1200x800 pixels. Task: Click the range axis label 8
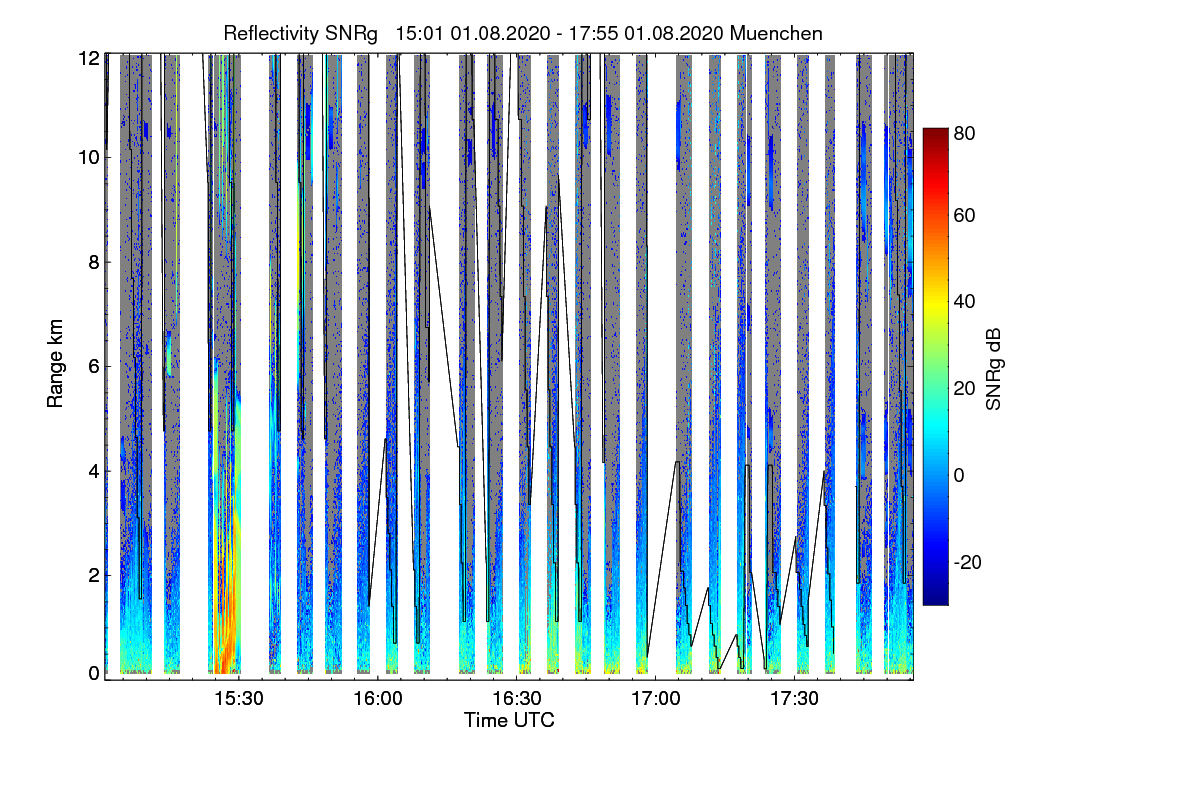tap(94, 262)
